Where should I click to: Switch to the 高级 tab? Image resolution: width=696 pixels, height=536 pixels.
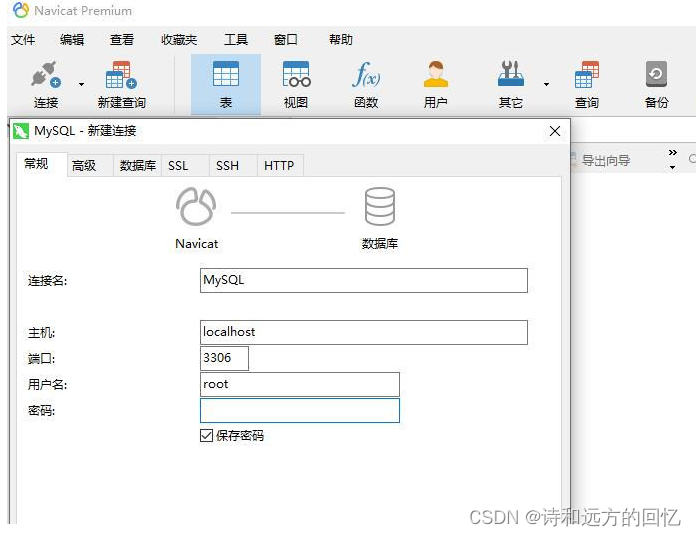(90, 166)
